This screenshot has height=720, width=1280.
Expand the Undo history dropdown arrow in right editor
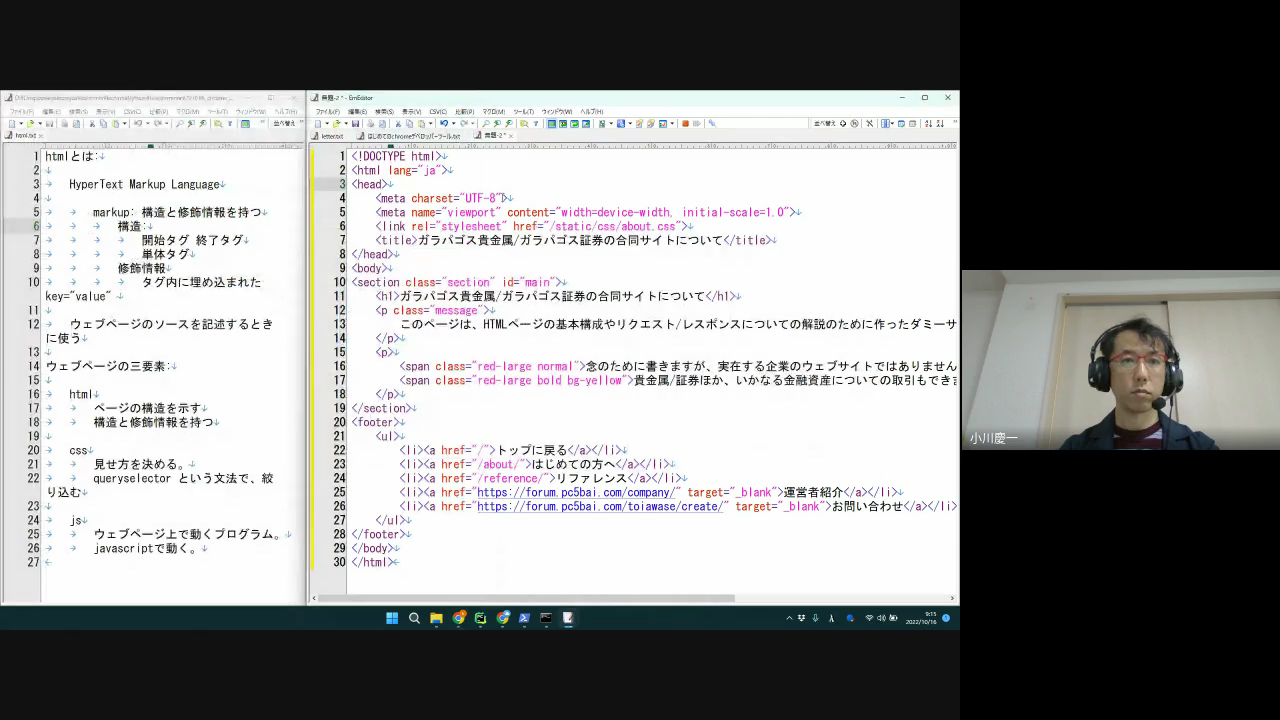click(x=452, y=124)
